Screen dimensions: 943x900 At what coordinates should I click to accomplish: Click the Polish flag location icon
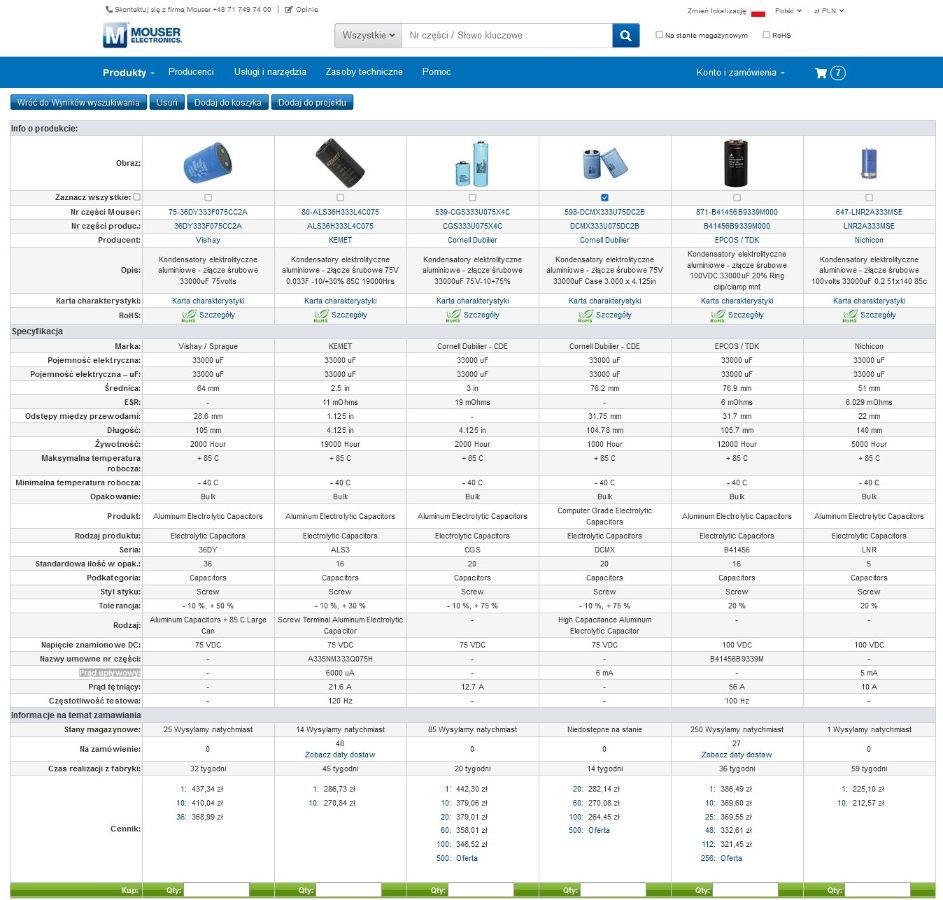[x=758, y=12]
